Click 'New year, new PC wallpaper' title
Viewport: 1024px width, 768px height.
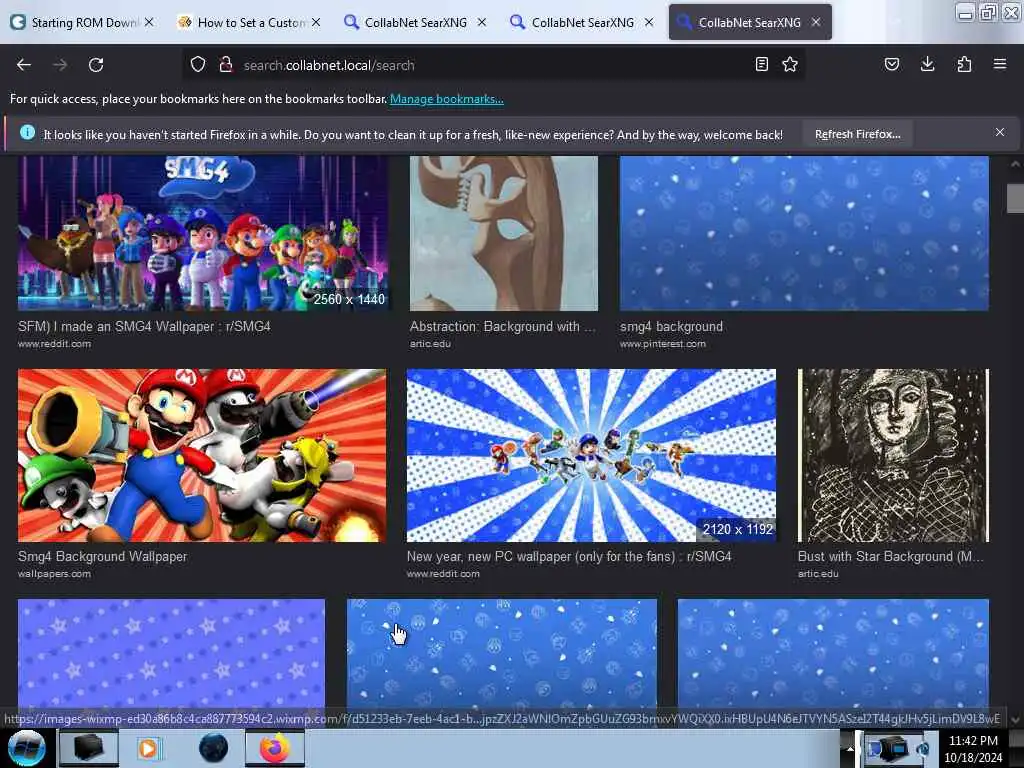(569, 556)
